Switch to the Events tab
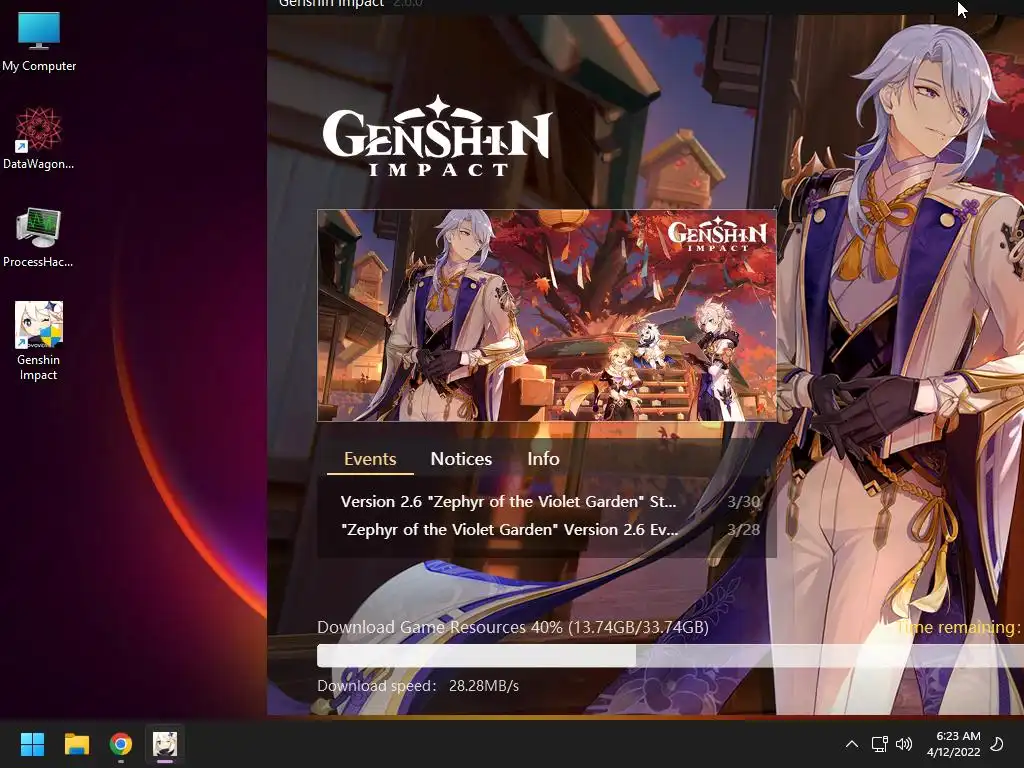 [370, 459]
